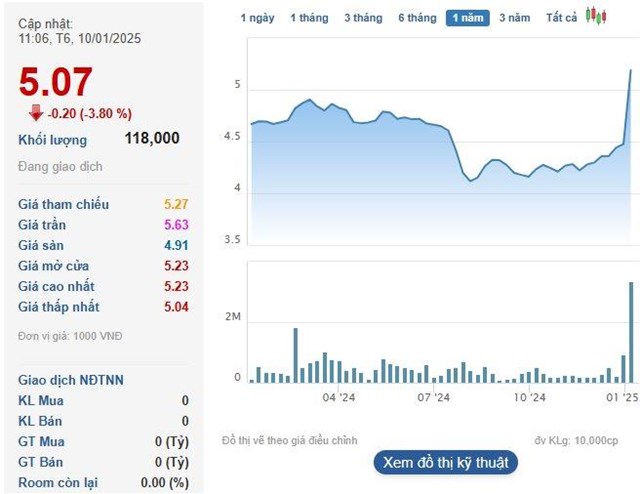
Task: Switch chart to 3 tháng range
Action: click(x=363, y=18)
